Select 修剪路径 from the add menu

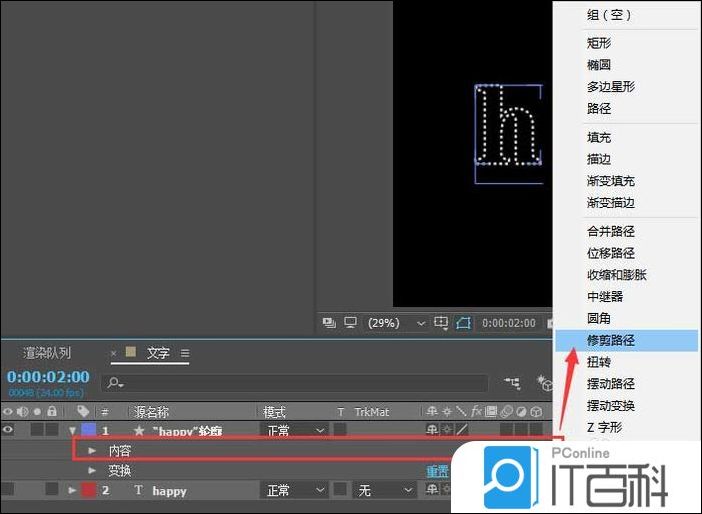click(611, 340)
